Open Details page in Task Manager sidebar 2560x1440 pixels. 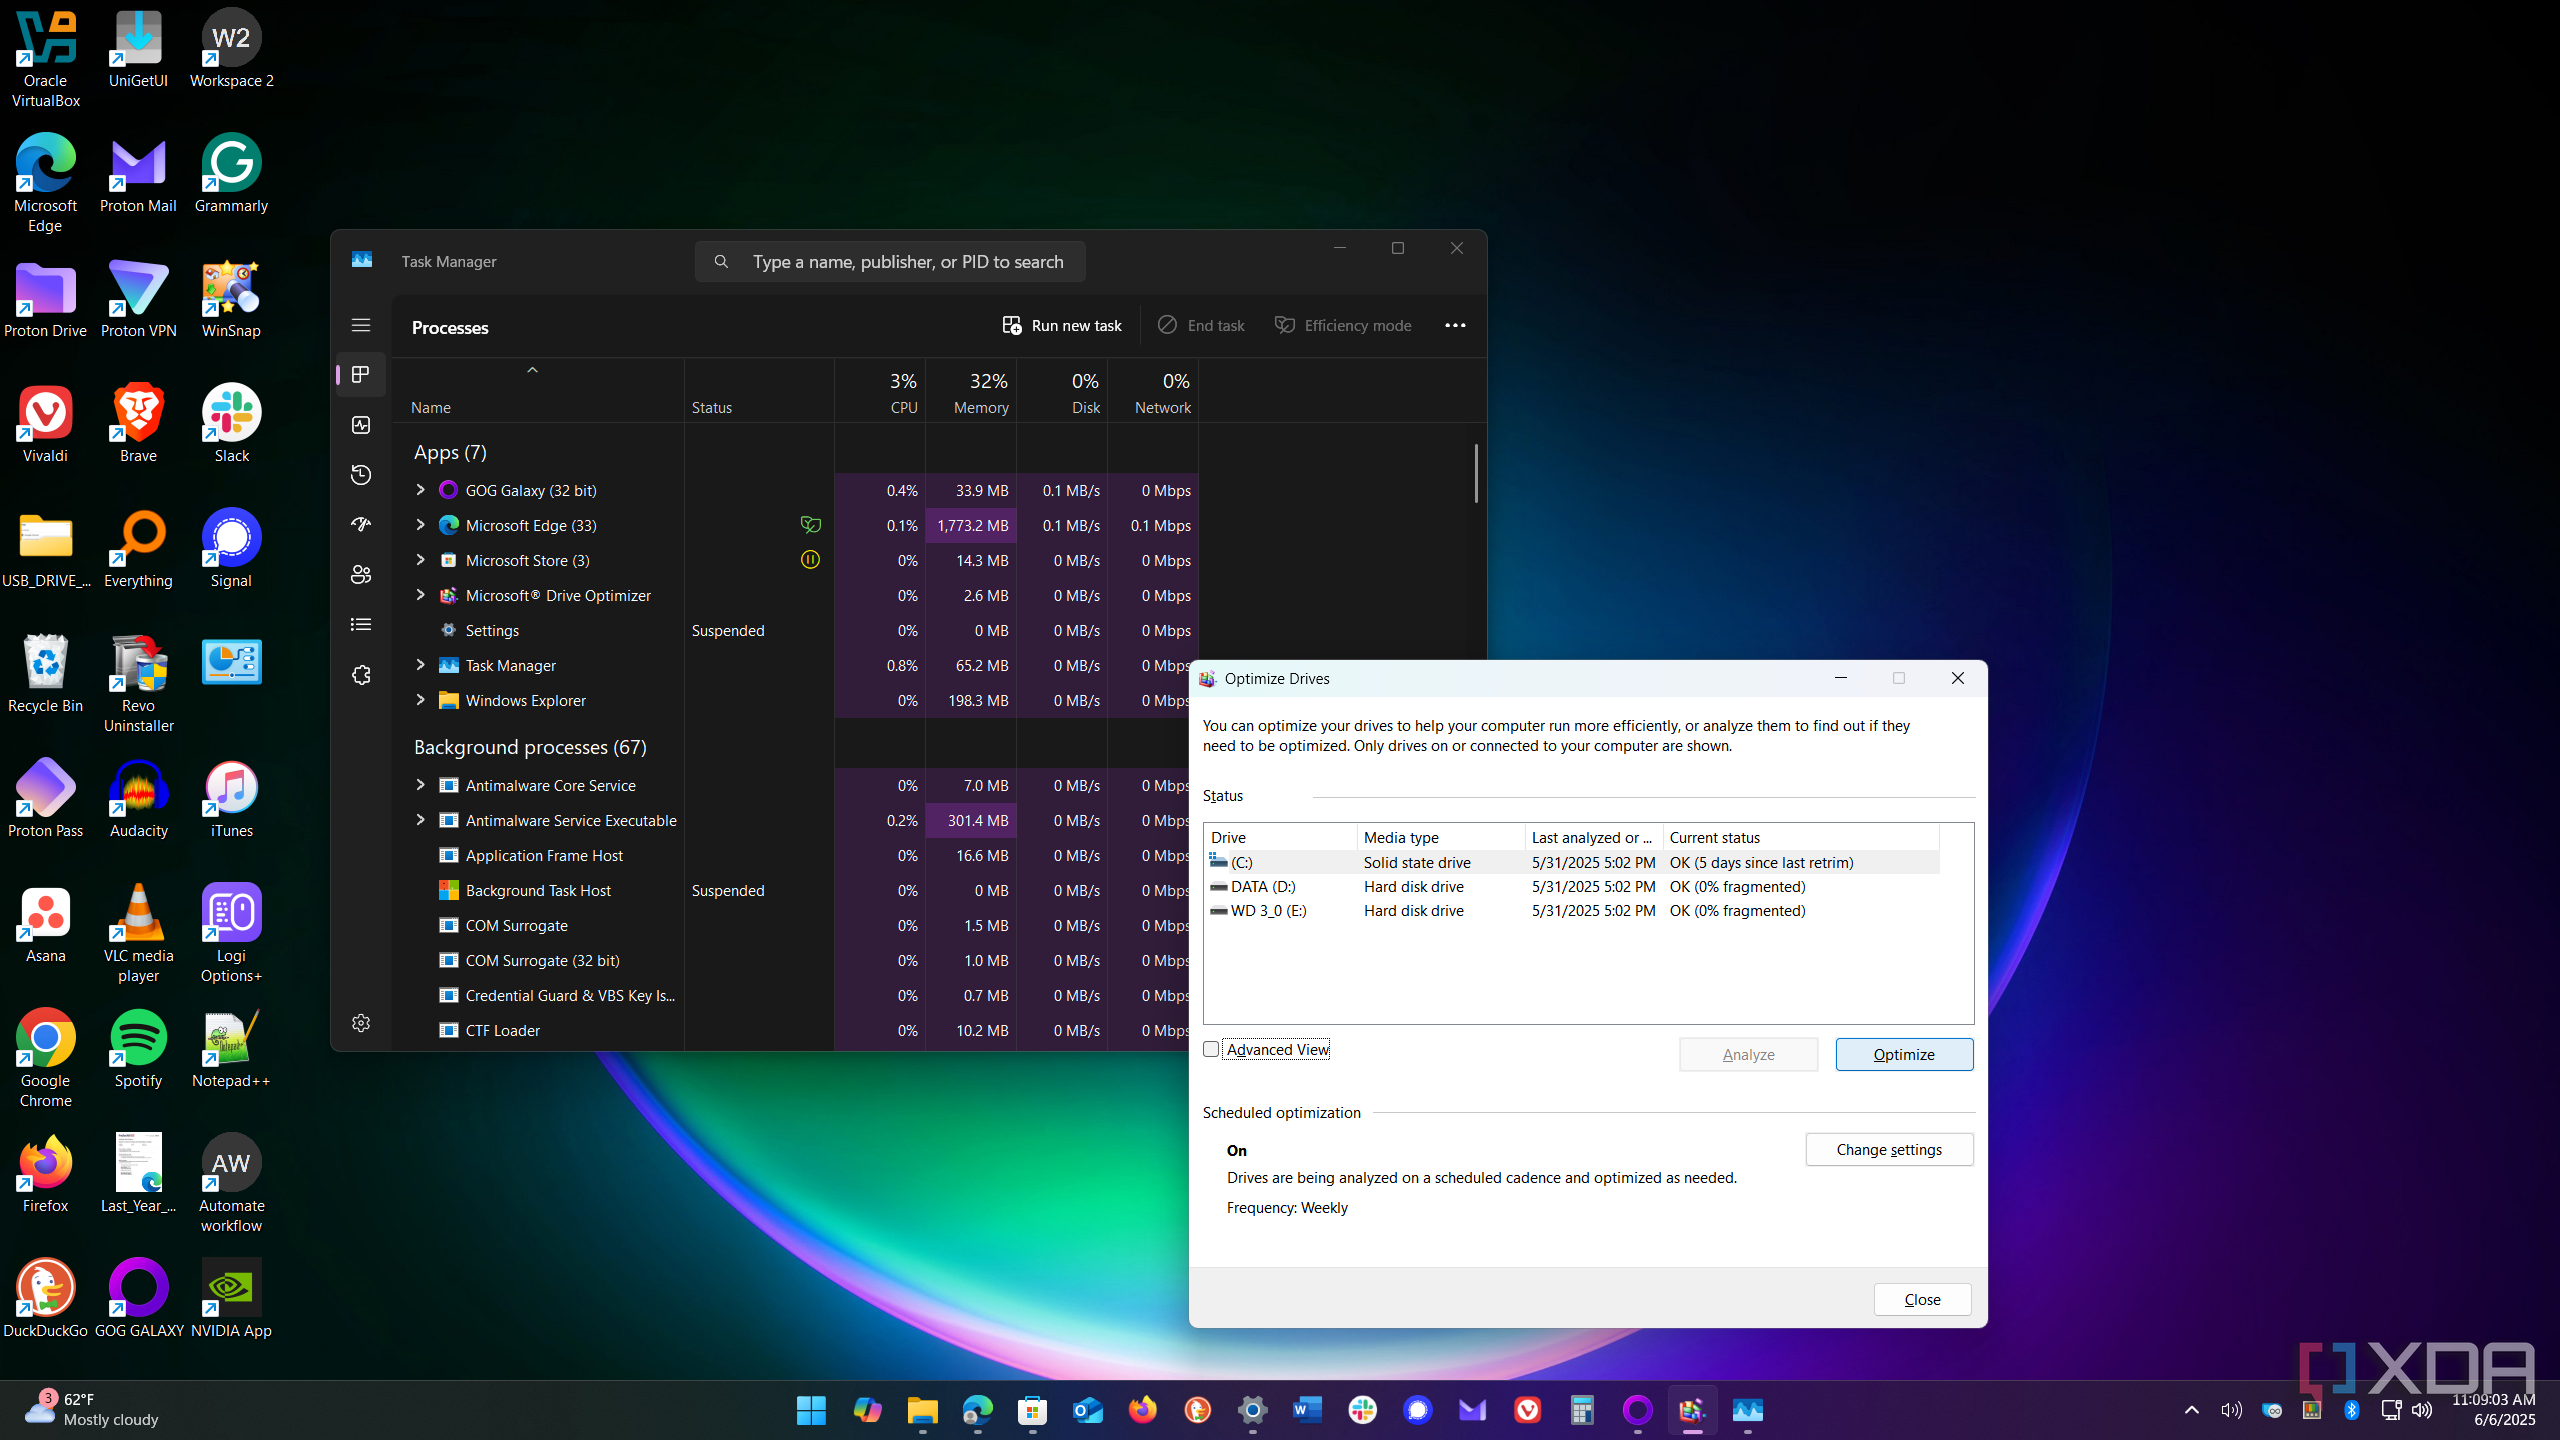coord(361,624)
